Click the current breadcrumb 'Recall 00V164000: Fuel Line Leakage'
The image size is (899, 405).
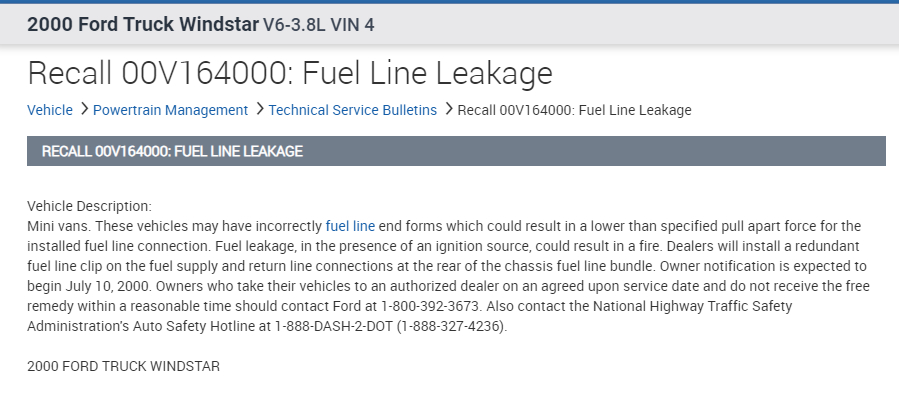574,110
